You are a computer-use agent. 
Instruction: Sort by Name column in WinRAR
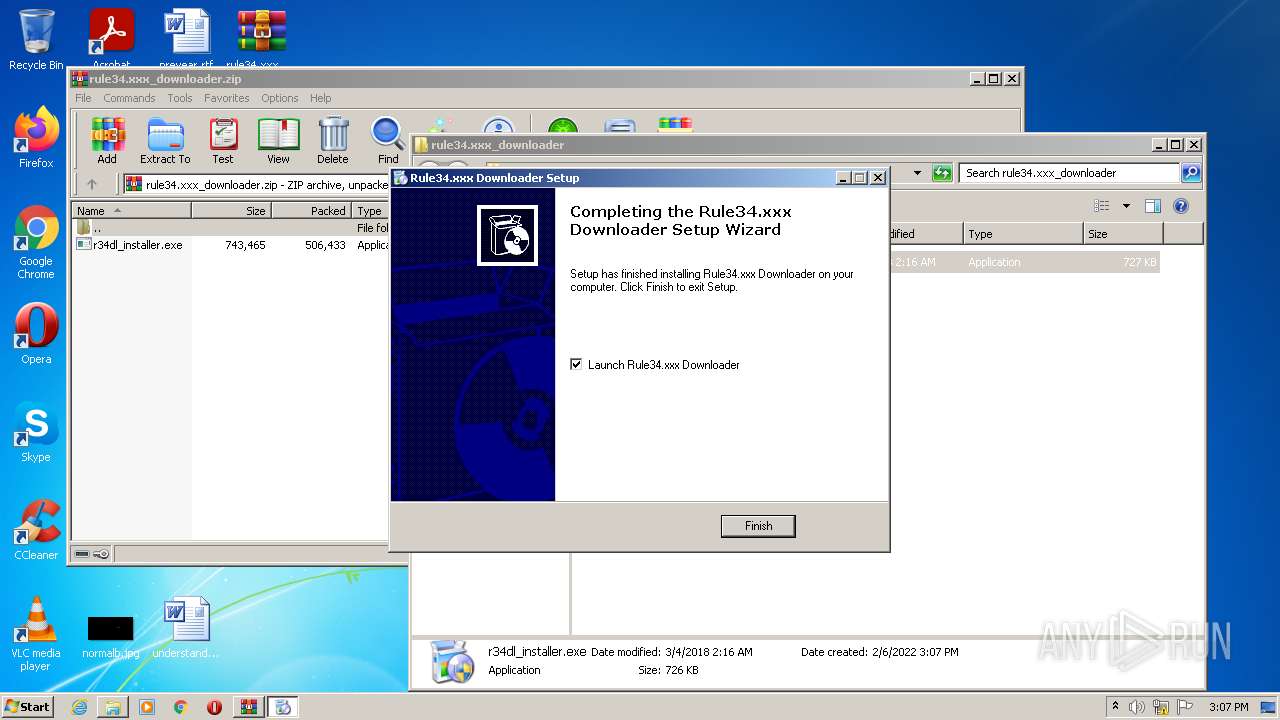132,211
